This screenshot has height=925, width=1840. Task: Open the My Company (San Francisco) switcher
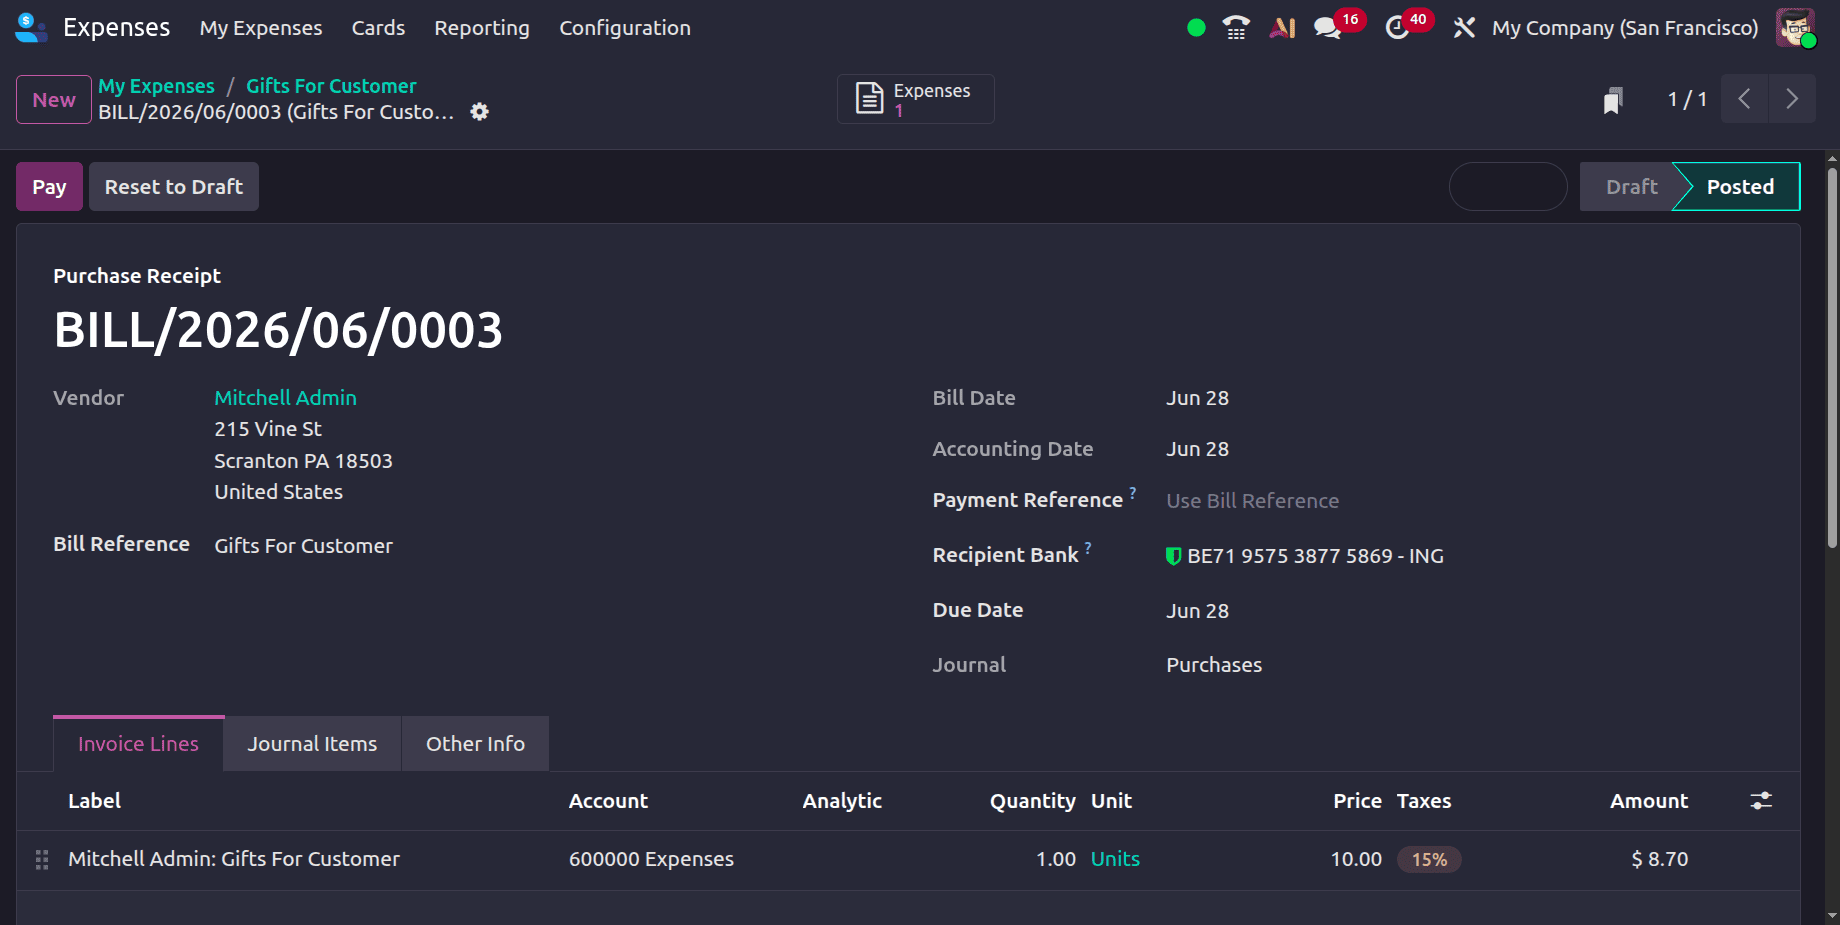[x=1625, y=28]
